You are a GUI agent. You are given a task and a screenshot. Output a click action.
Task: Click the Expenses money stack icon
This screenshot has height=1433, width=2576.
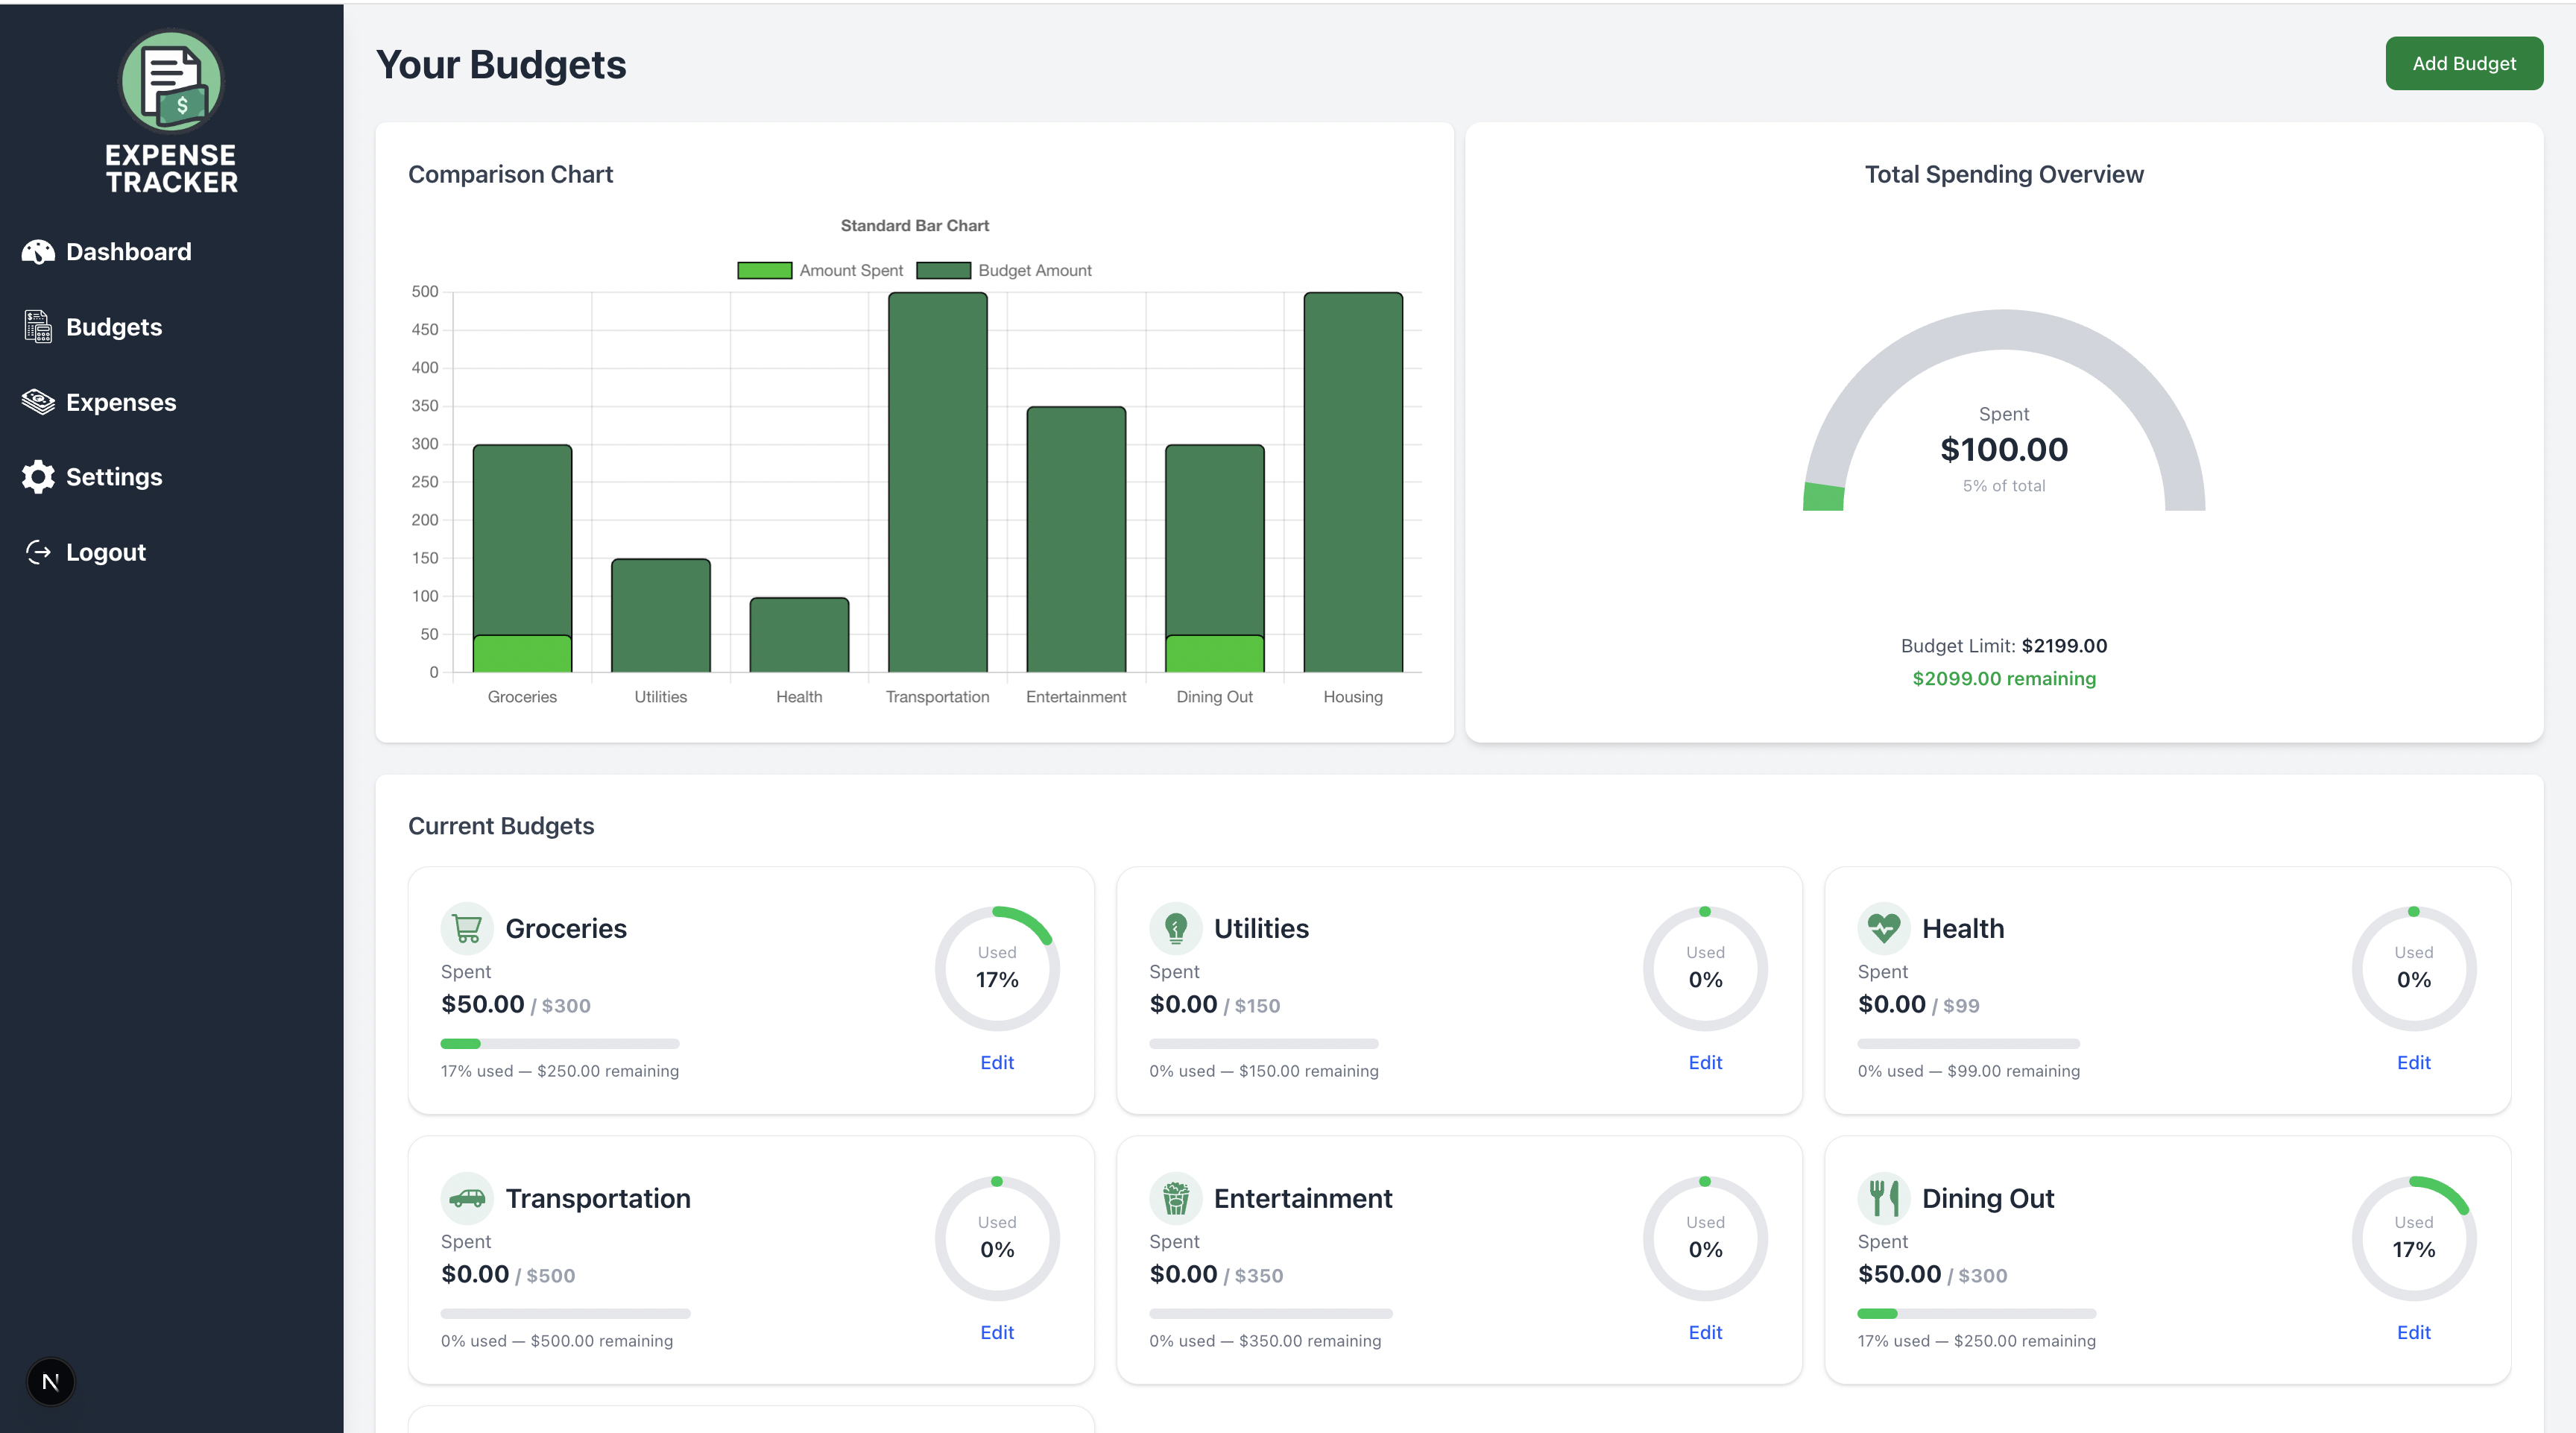(38, 402)
